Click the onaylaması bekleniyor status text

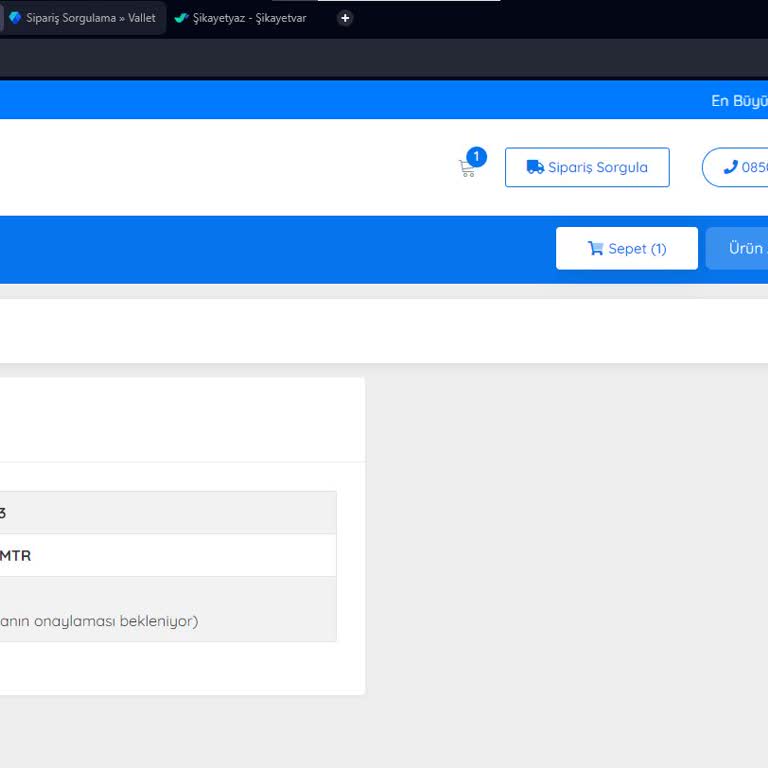point(100,621)
